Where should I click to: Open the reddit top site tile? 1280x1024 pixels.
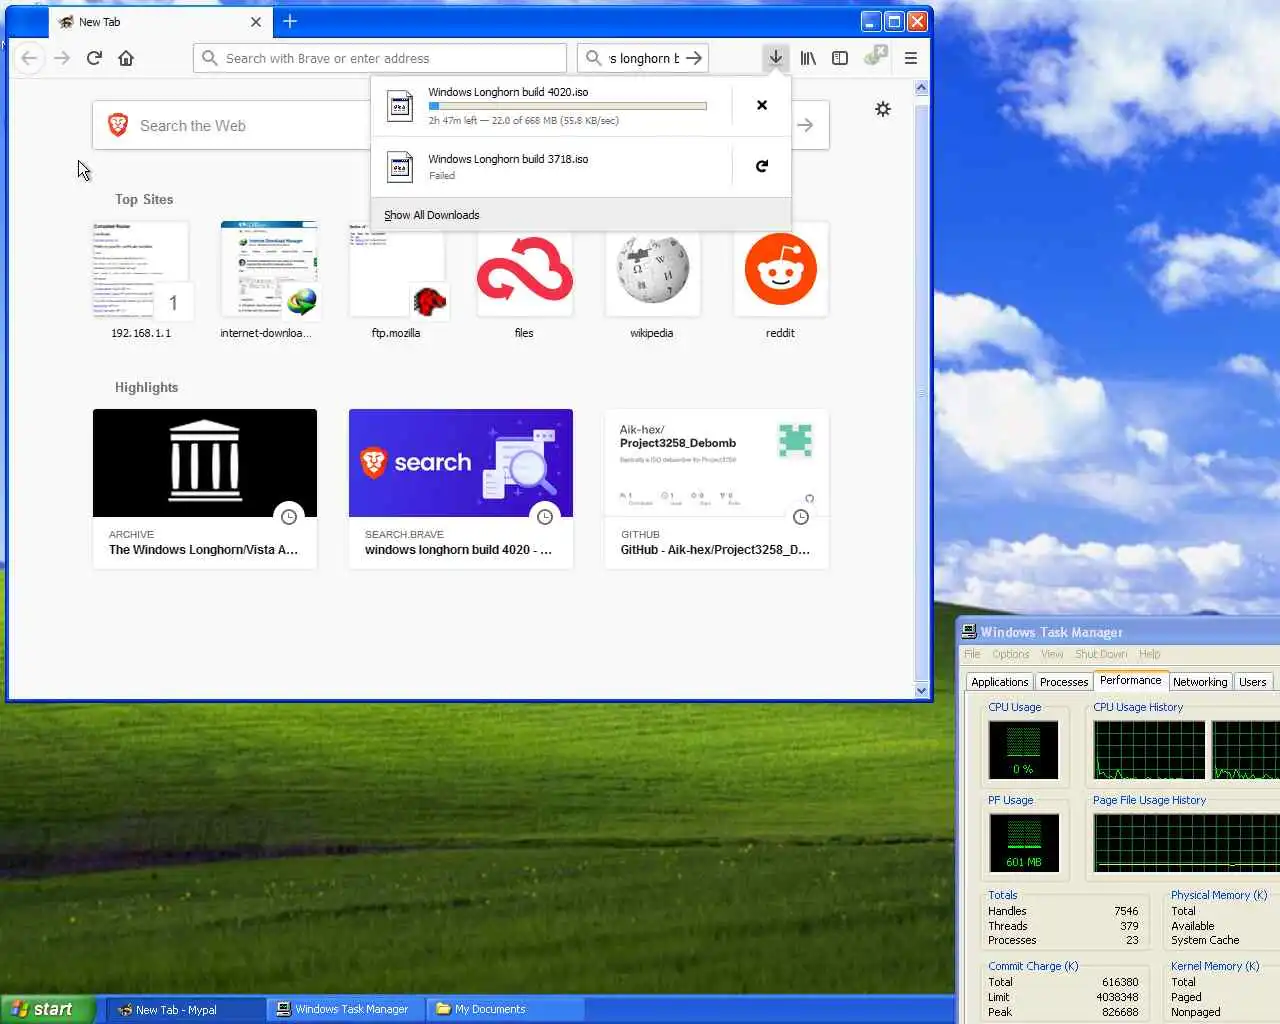point(780,282)
